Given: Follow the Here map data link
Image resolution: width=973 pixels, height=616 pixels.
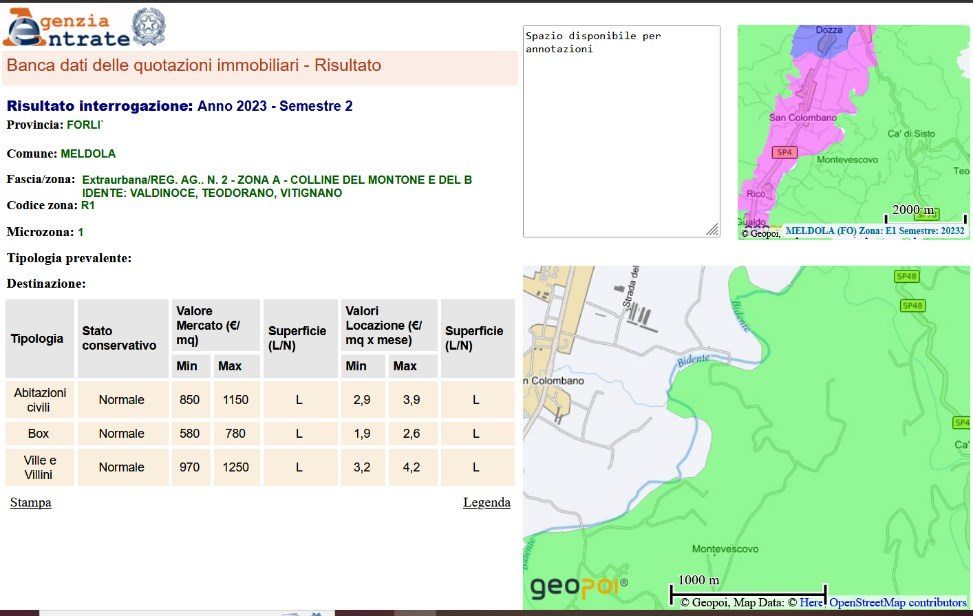Looking at the screenshot, I should (810, 603).
